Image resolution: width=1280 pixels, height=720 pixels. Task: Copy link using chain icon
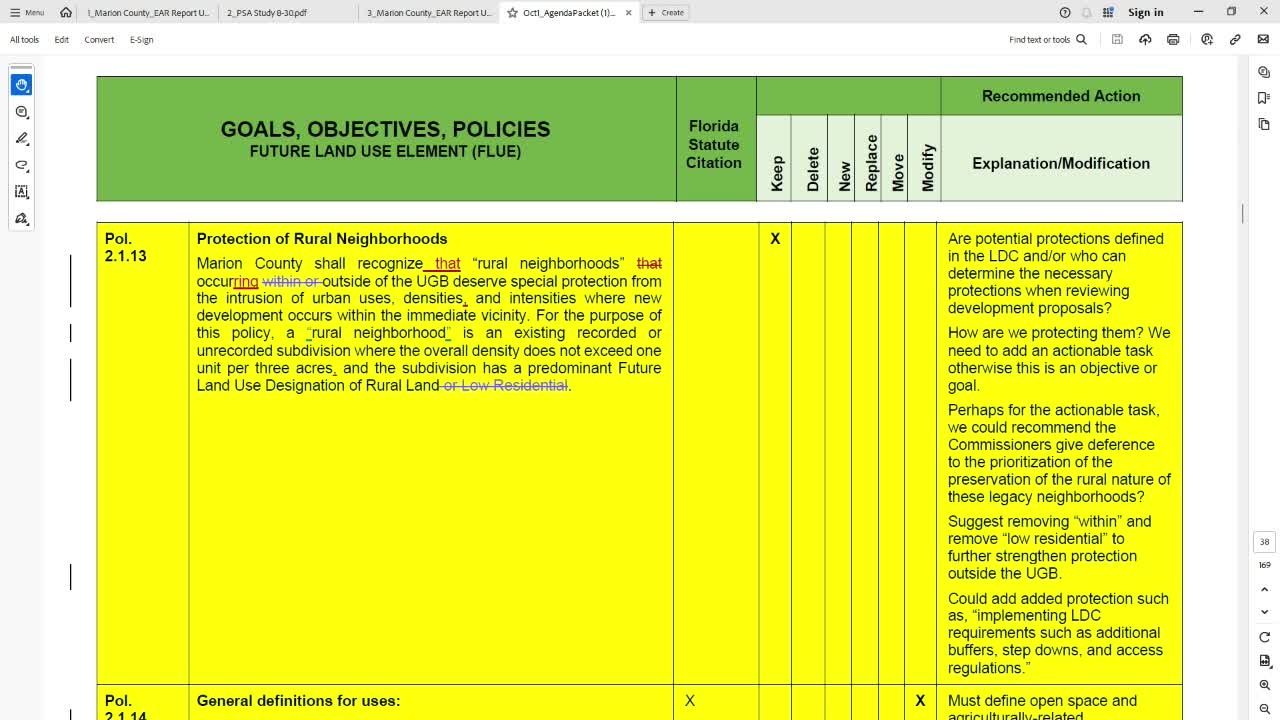[x=1235, y=40]
